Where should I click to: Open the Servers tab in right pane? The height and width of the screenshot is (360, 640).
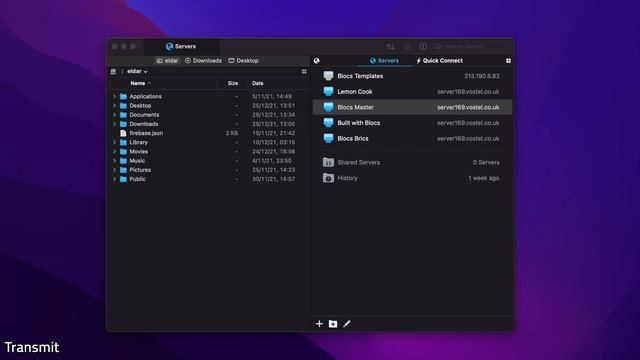coord(384,60)
